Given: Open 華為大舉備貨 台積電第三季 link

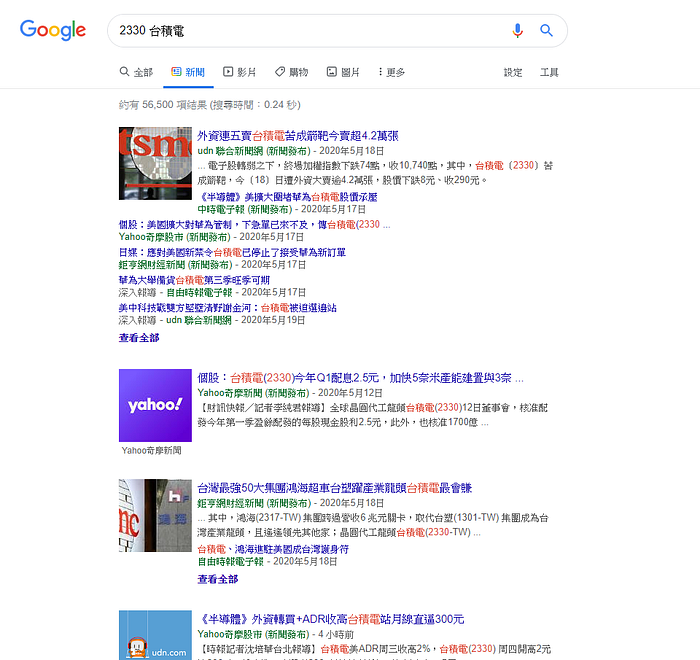Looking at the screenshot, I should 194,280.
